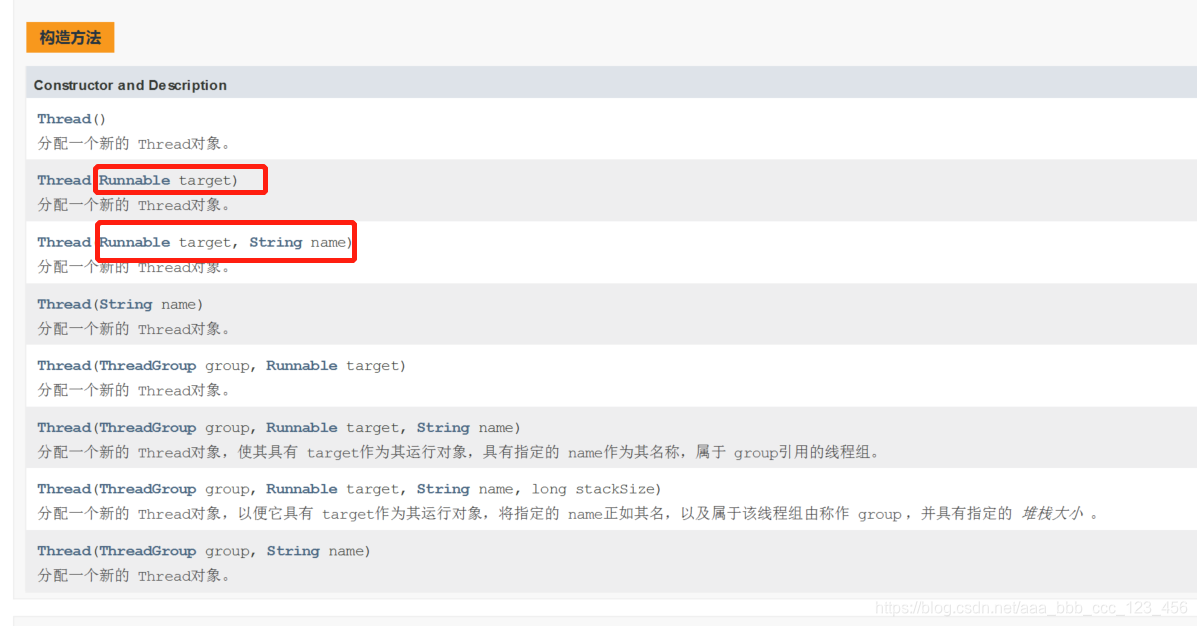Click the italic 堆栈大小 text in stackSize description
This screenshot has width=1197, height=626.
coord(1053,514)
